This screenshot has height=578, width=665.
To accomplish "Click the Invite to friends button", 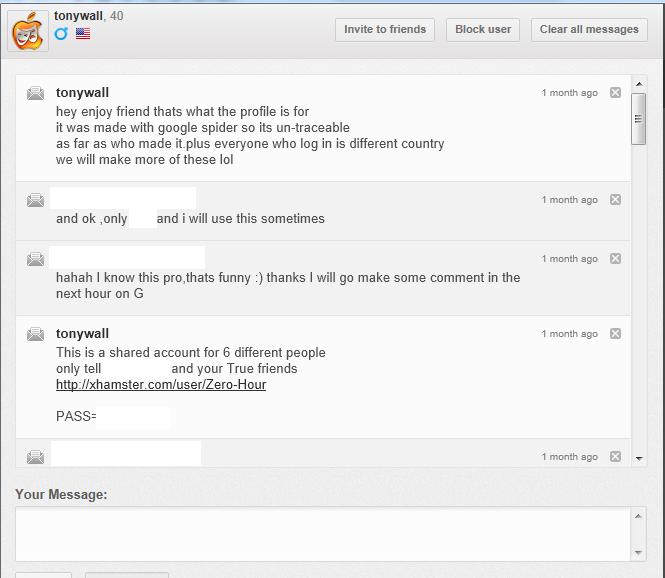I will click(x=385, y=29).
